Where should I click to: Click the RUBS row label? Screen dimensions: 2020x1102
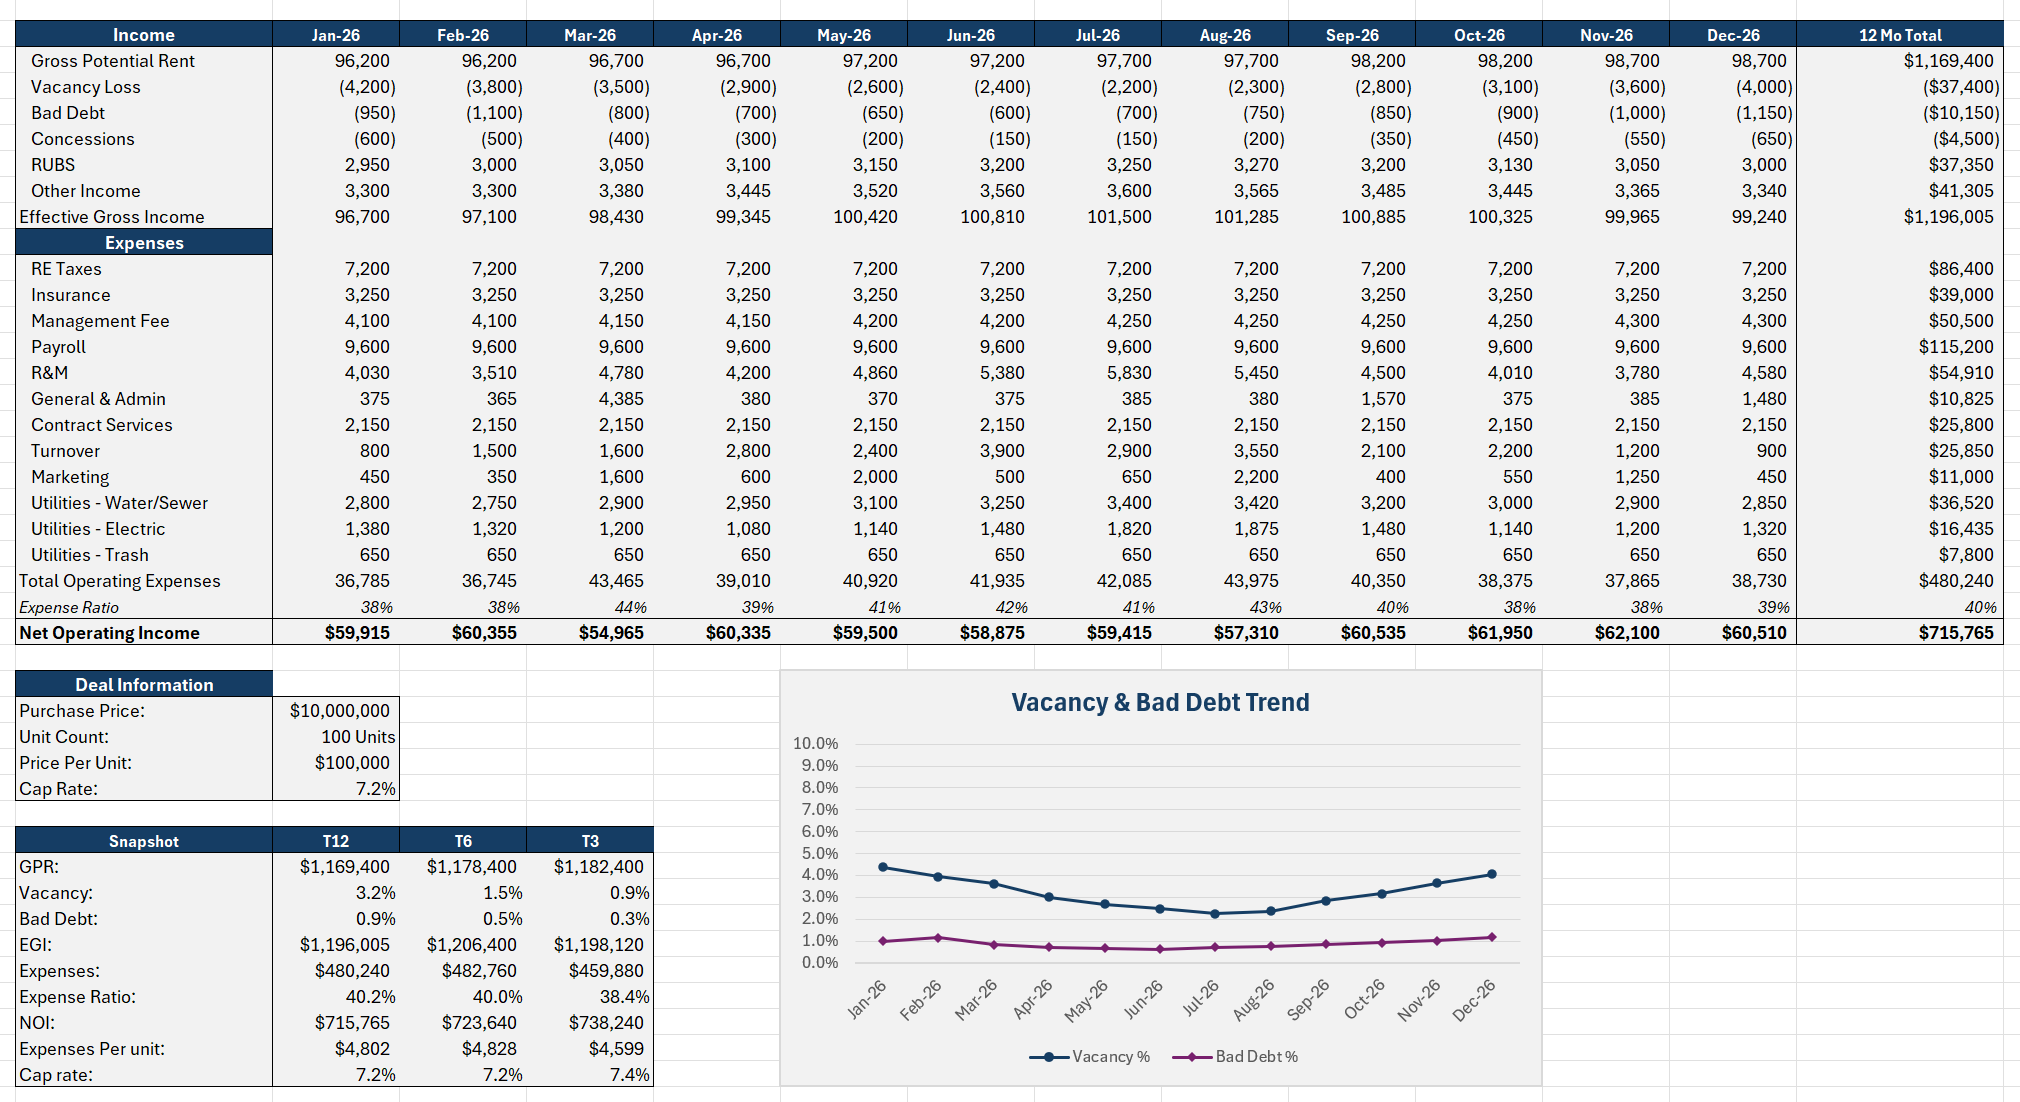(53, 165)
